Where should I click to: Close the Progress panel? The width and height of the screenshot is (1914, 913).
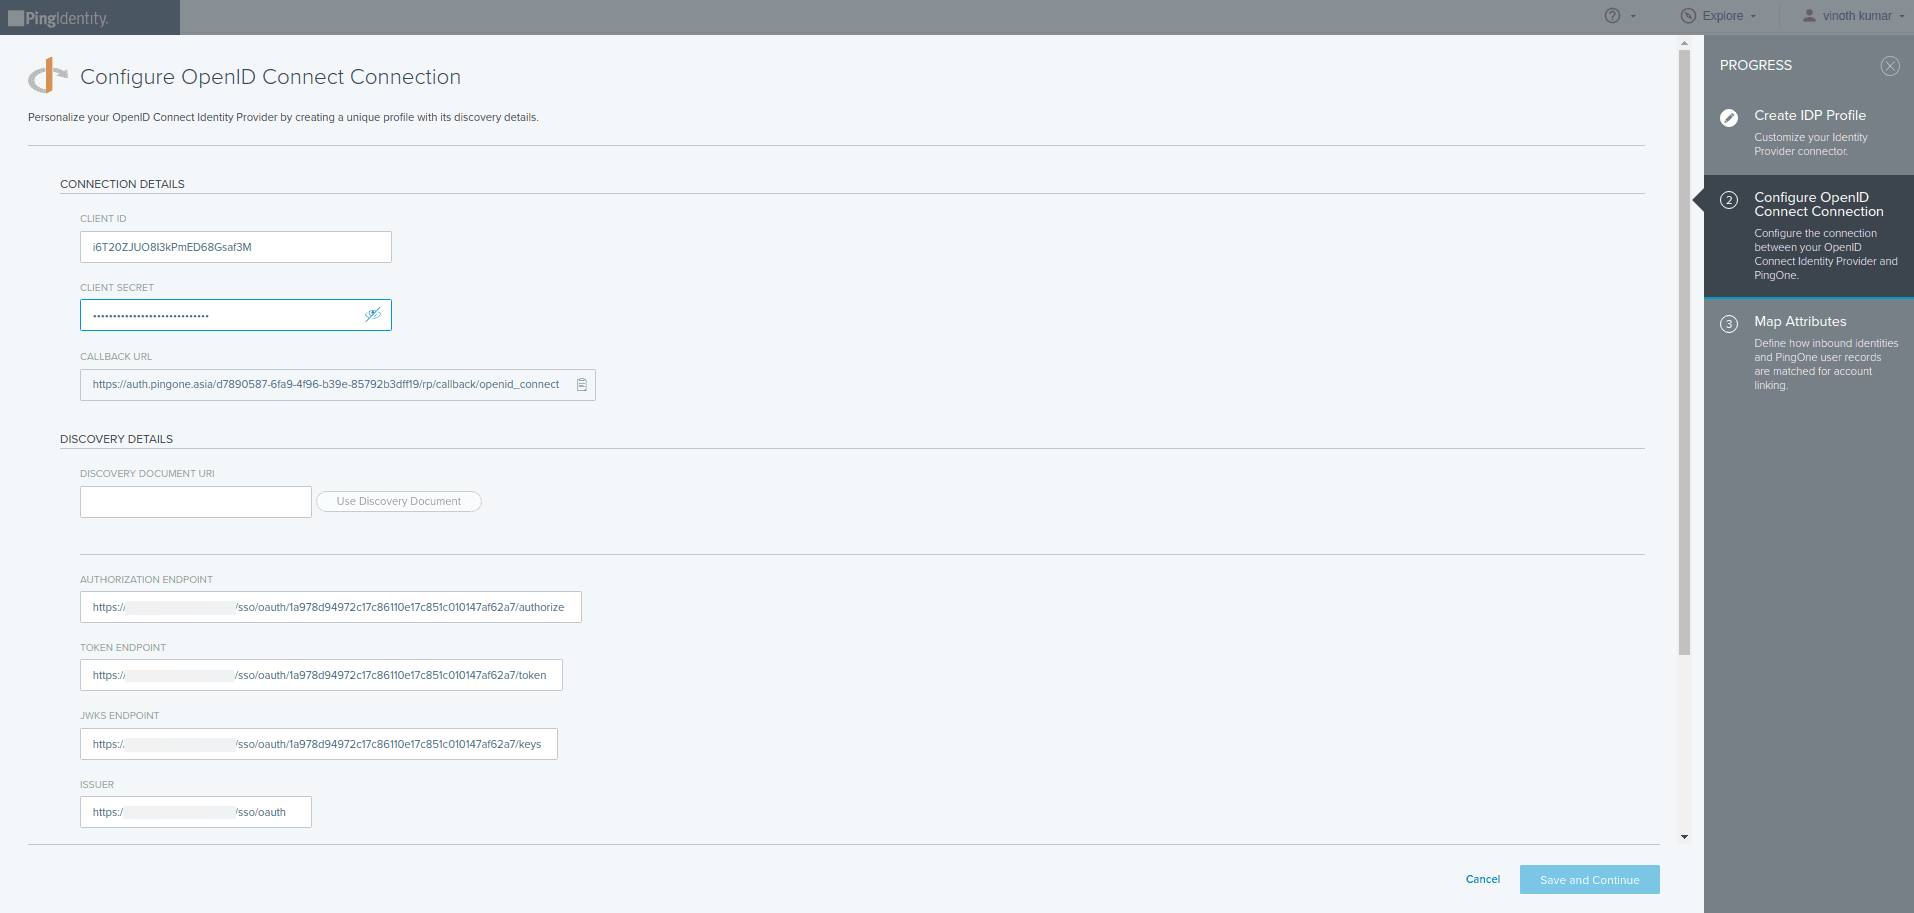[1891, 65]
